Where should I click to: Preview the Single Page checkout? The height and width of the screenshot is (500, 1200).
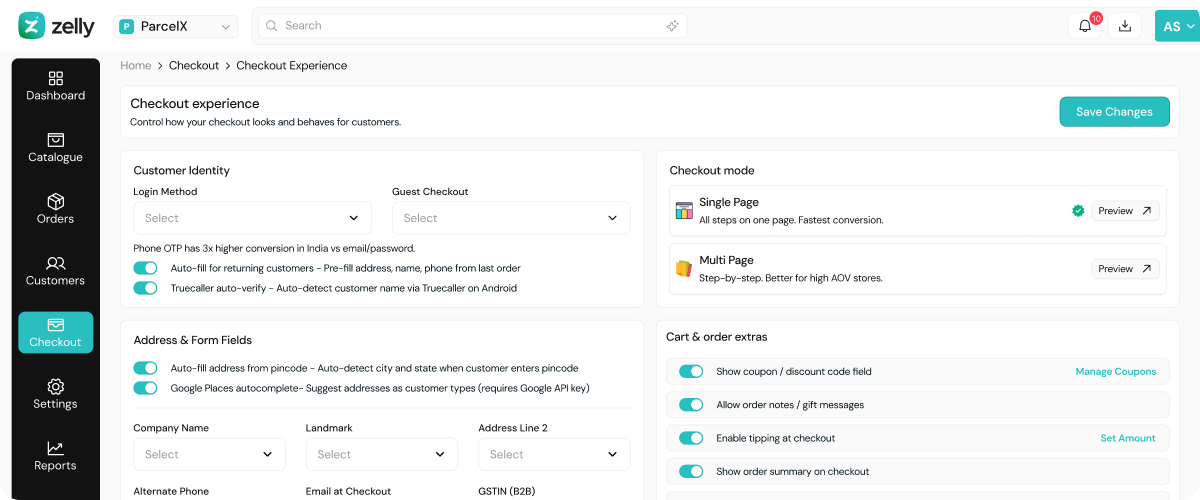1125,211
